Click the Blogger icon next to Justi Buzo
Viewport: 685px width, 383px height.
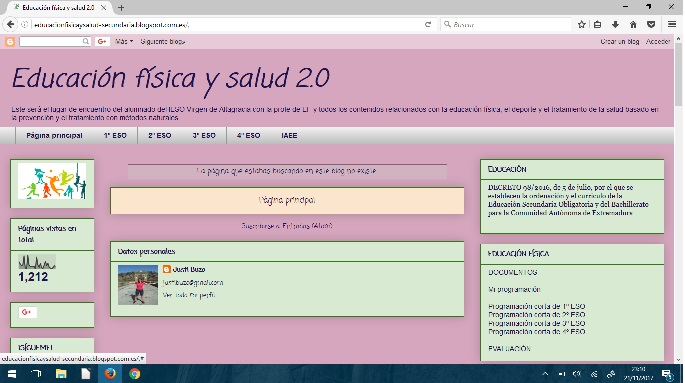[x=166, y=269]
